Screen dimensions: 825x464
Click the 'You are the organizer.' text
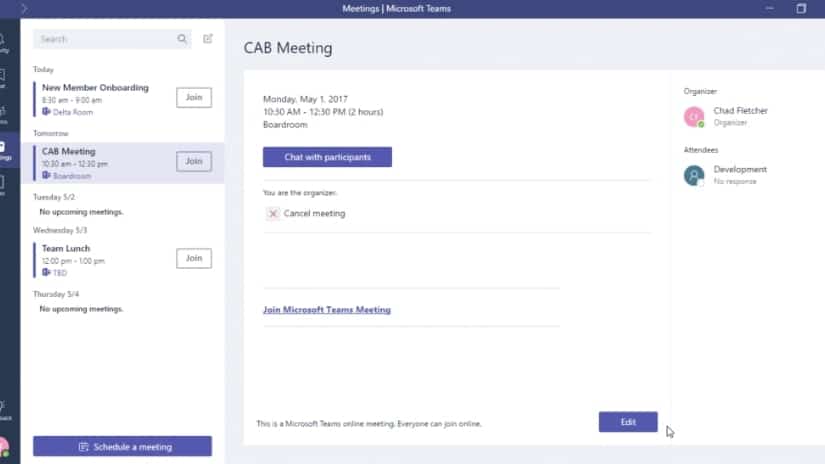pos(300,193)
